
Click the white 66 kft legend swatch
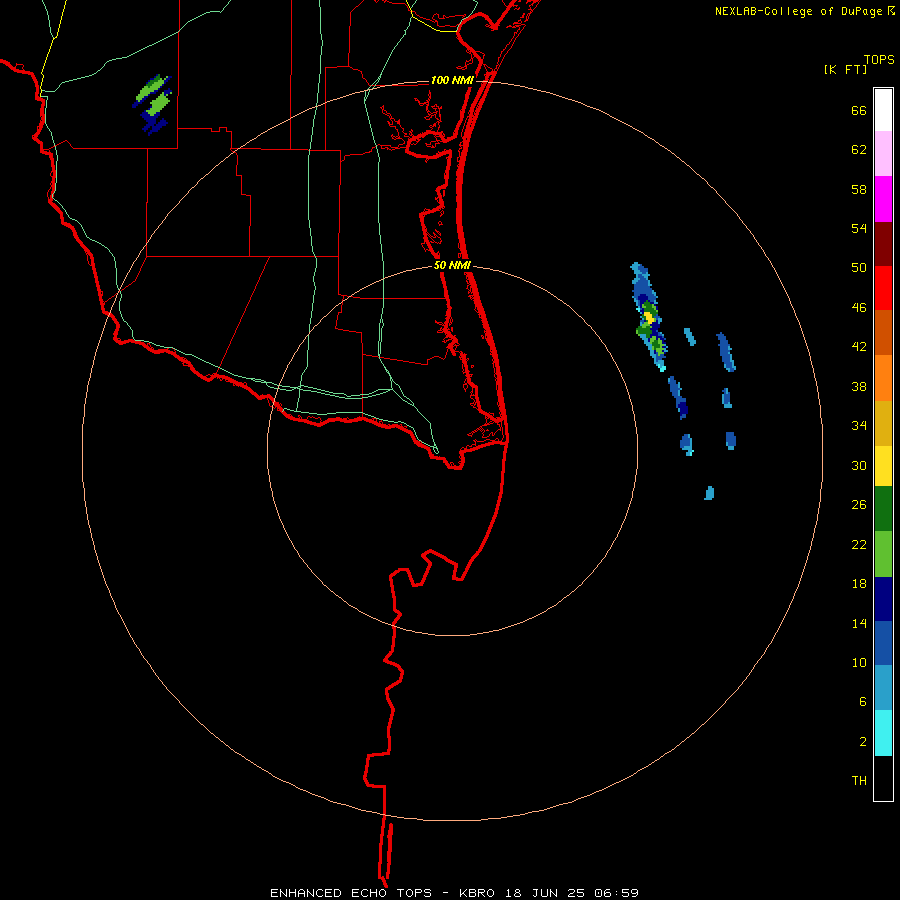pyautogui.click(x=883, y=110)
